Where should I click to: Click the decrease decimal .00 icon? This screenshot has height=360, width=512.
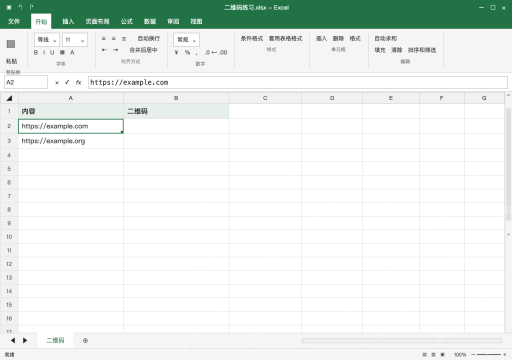click(223, 52)
